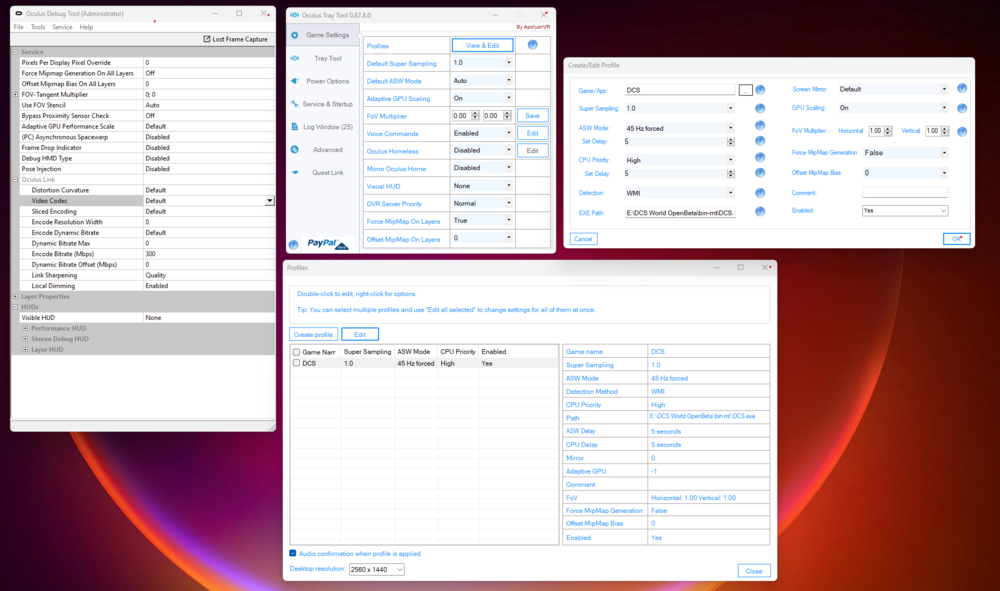Image resolution: width=1000 pixels, height=591 pixels.
Task: Toggle the select-all checkbox in Game Name header
Action: click(297, 352)
